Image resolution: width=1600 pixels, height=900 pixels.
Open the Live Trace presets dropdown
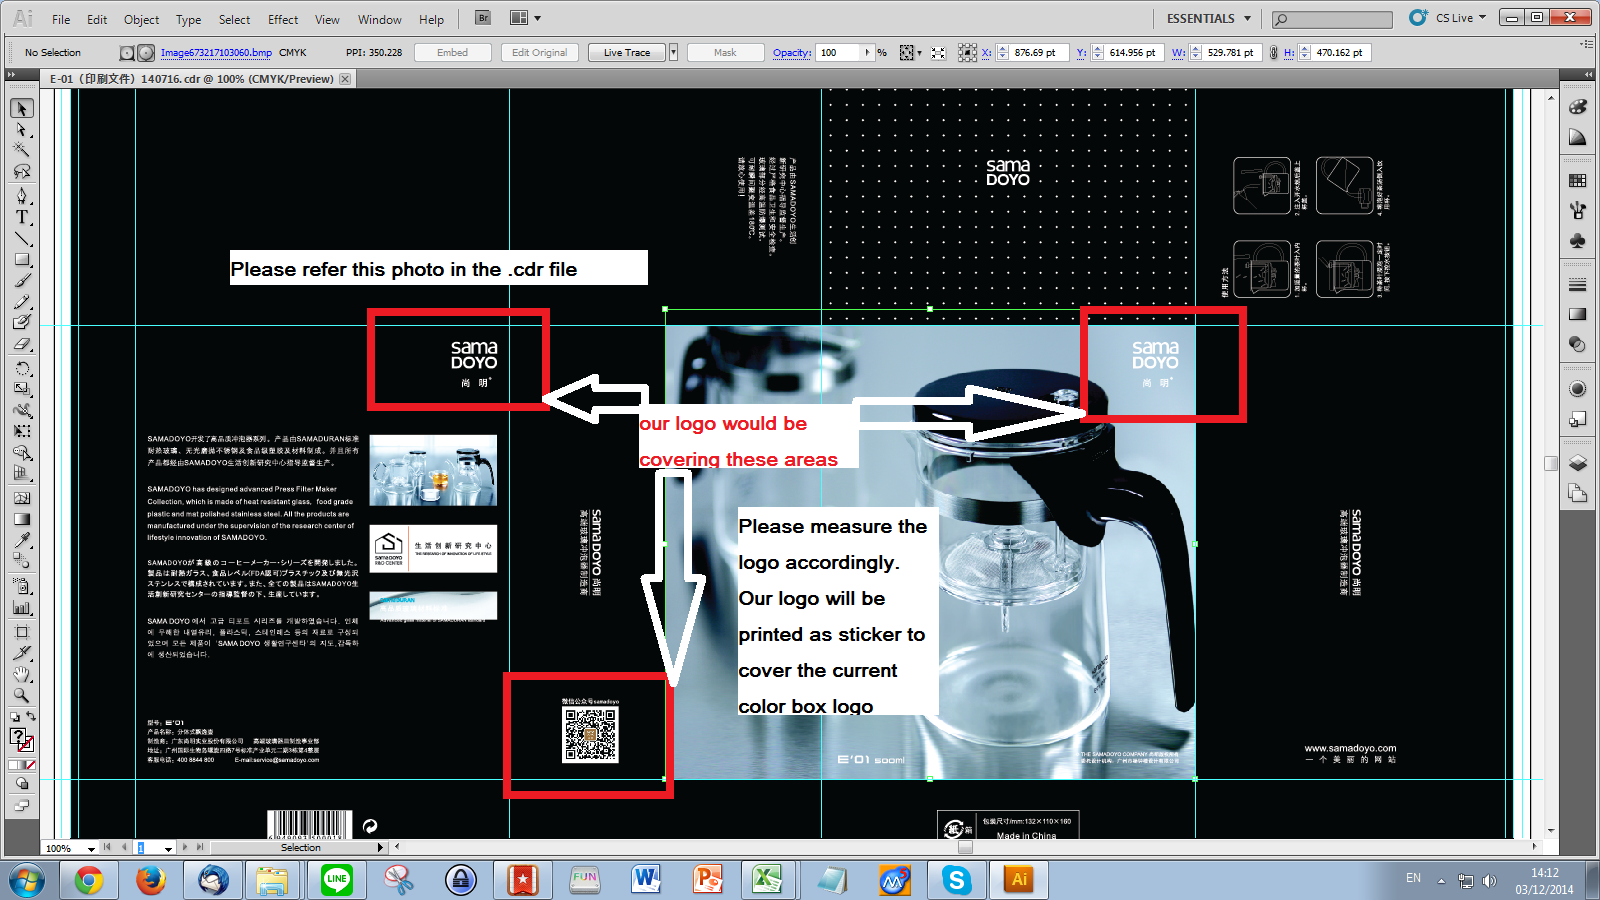(x=673, y=53)
